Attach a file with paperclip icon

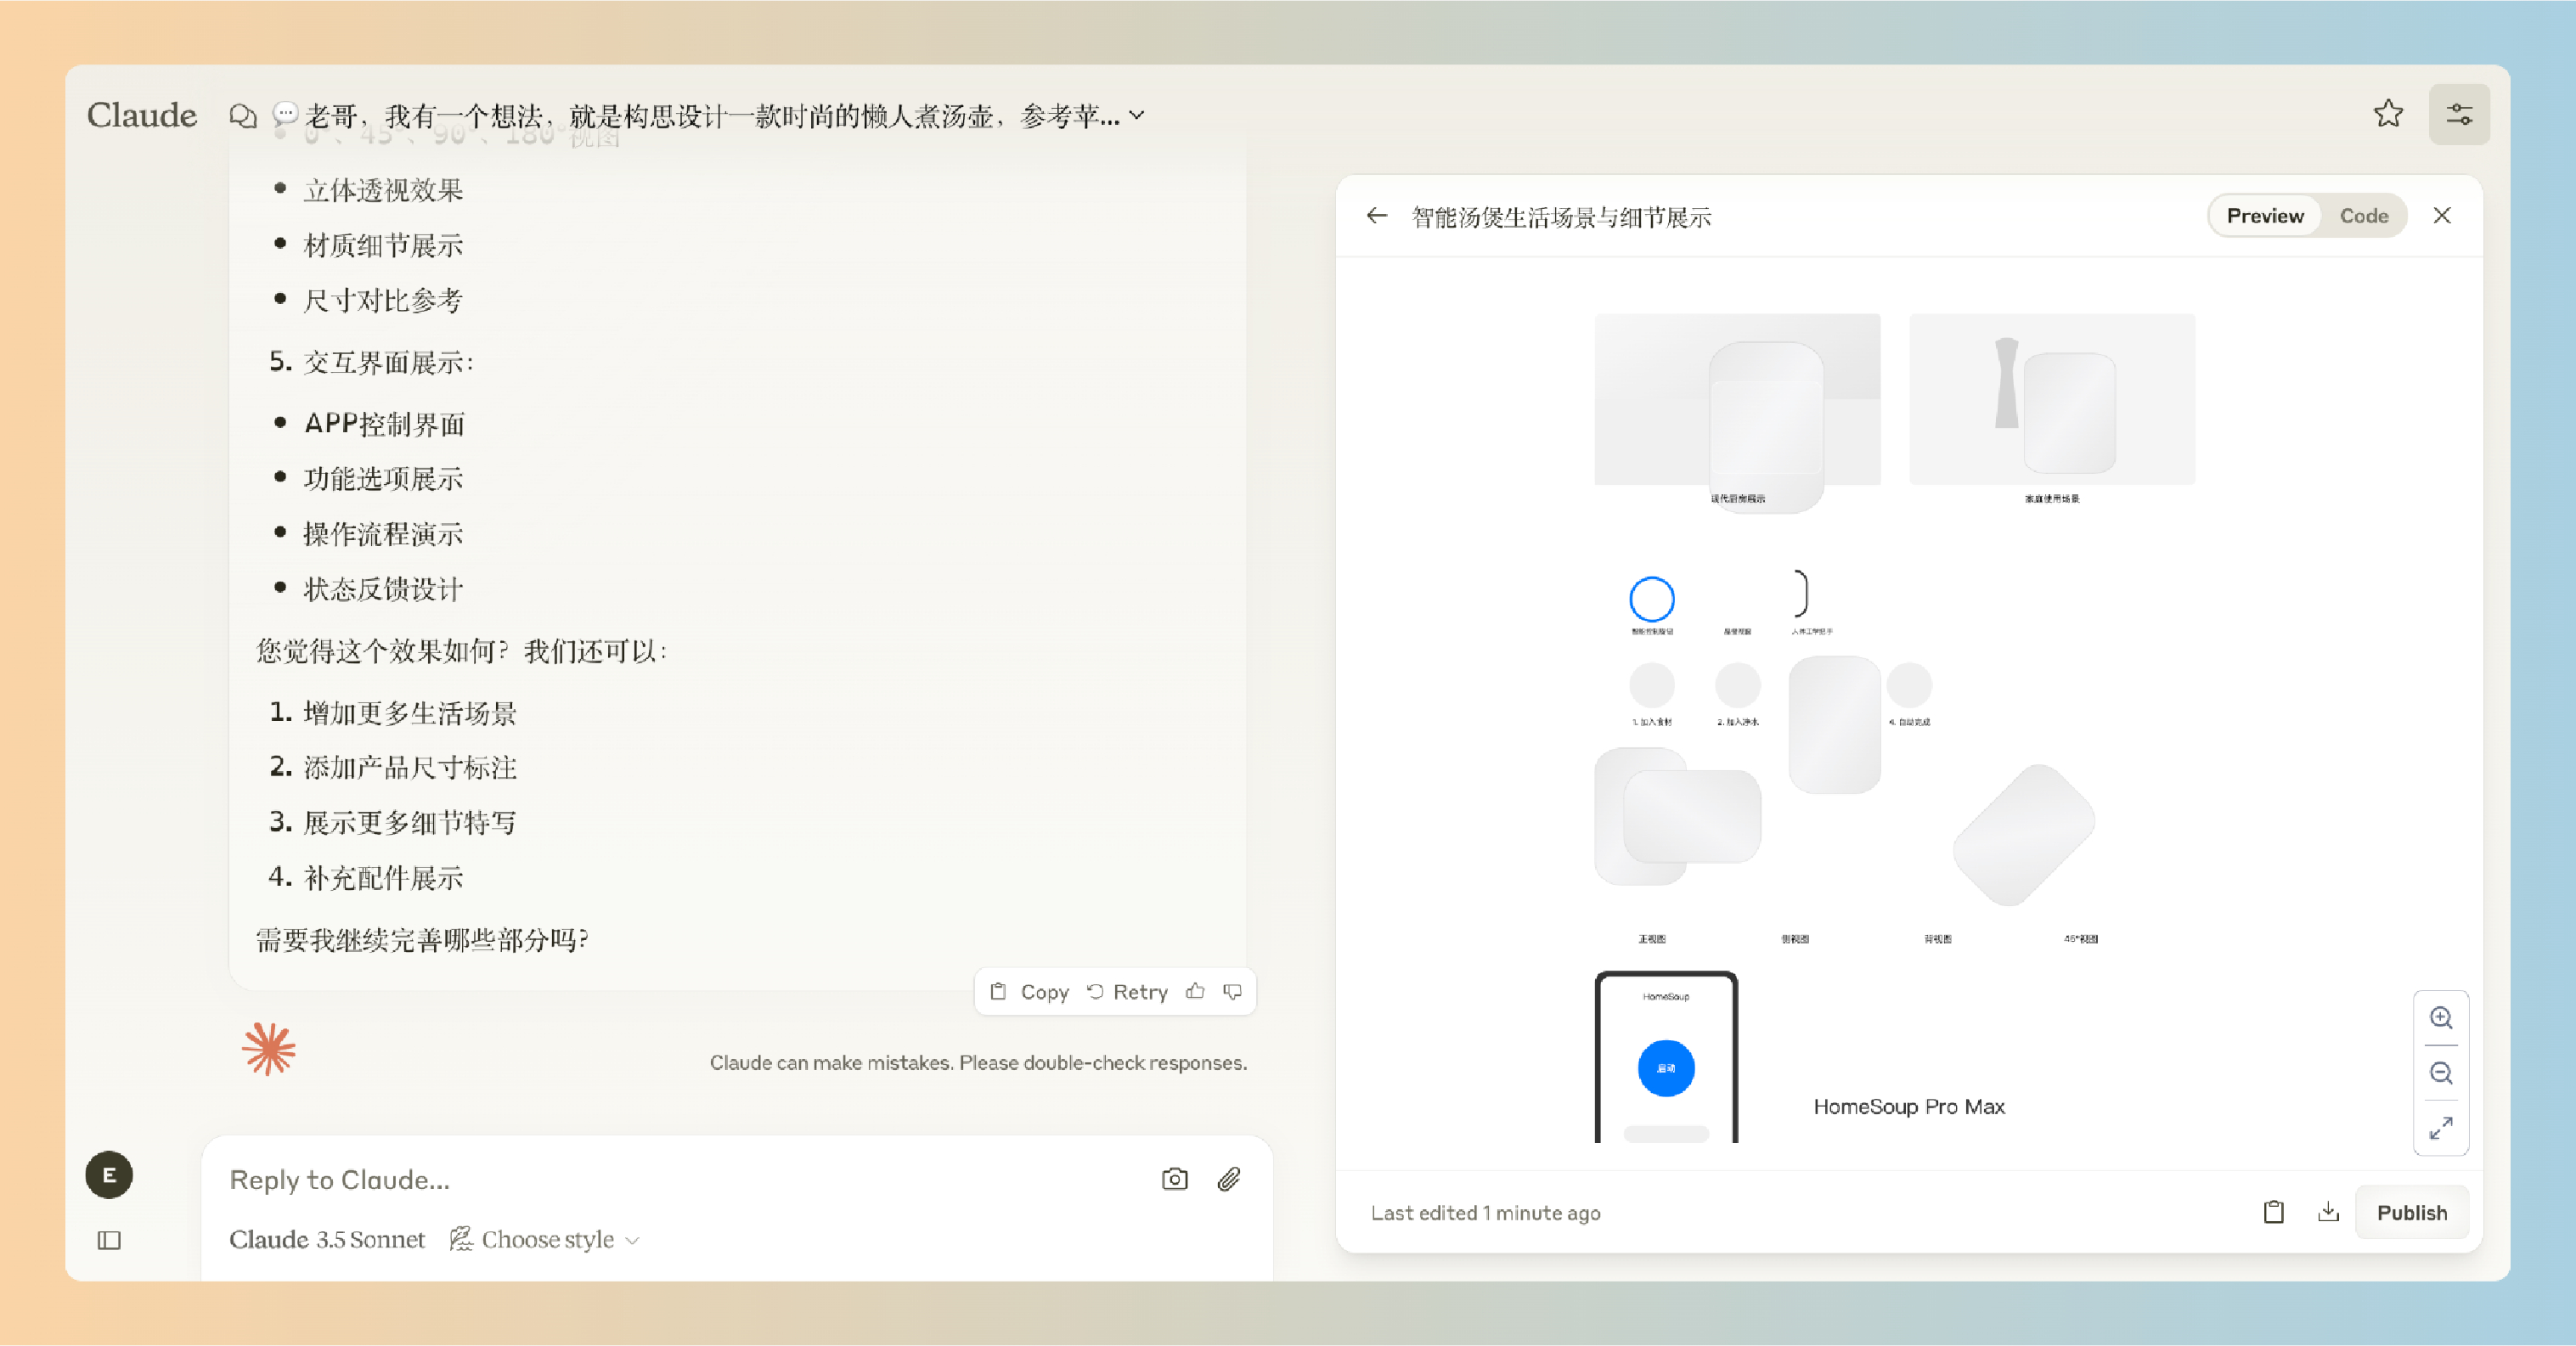[x=1229, y=1179]
